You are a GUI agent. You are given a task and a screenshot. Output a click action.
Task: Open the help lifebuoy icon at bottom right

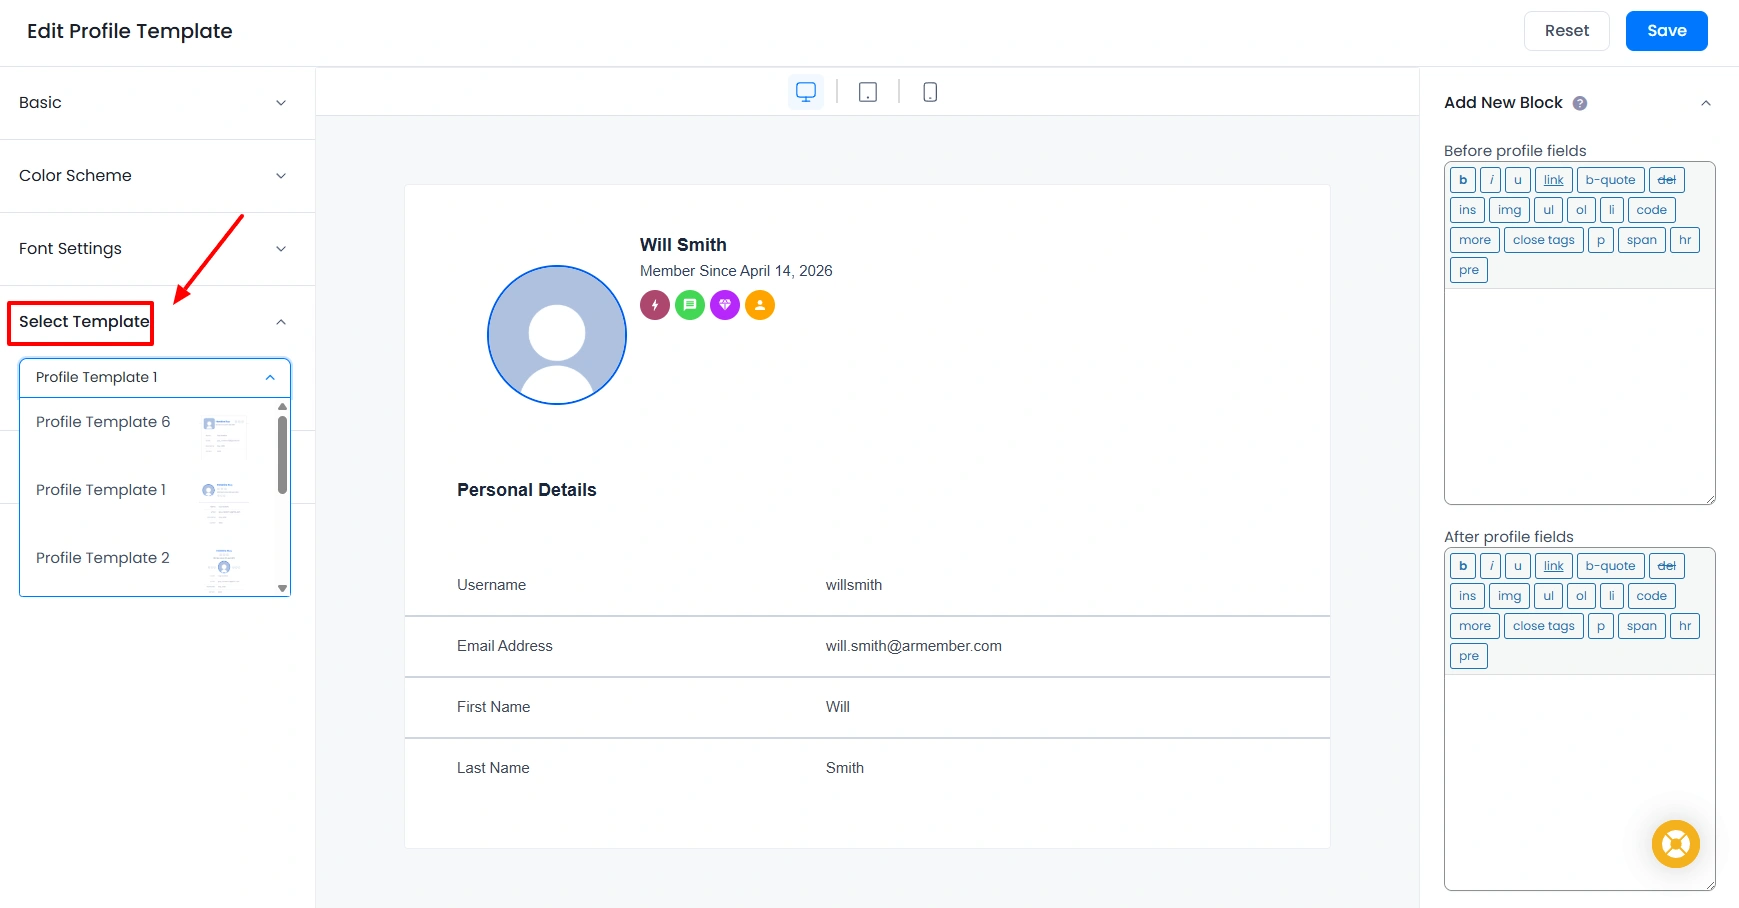1675,844
